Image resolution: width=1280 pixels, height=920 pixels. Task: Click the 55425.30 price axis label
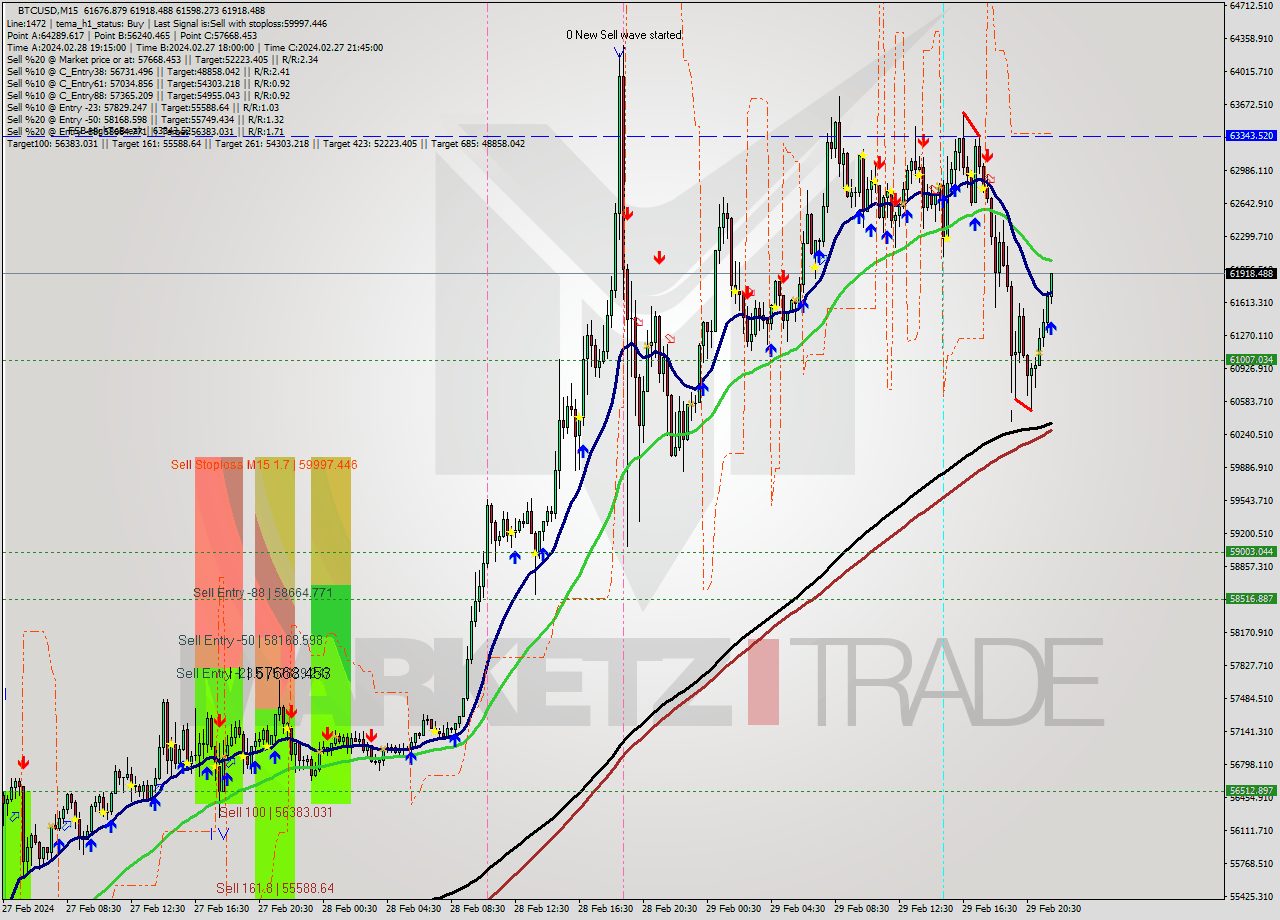[1250, 896]
